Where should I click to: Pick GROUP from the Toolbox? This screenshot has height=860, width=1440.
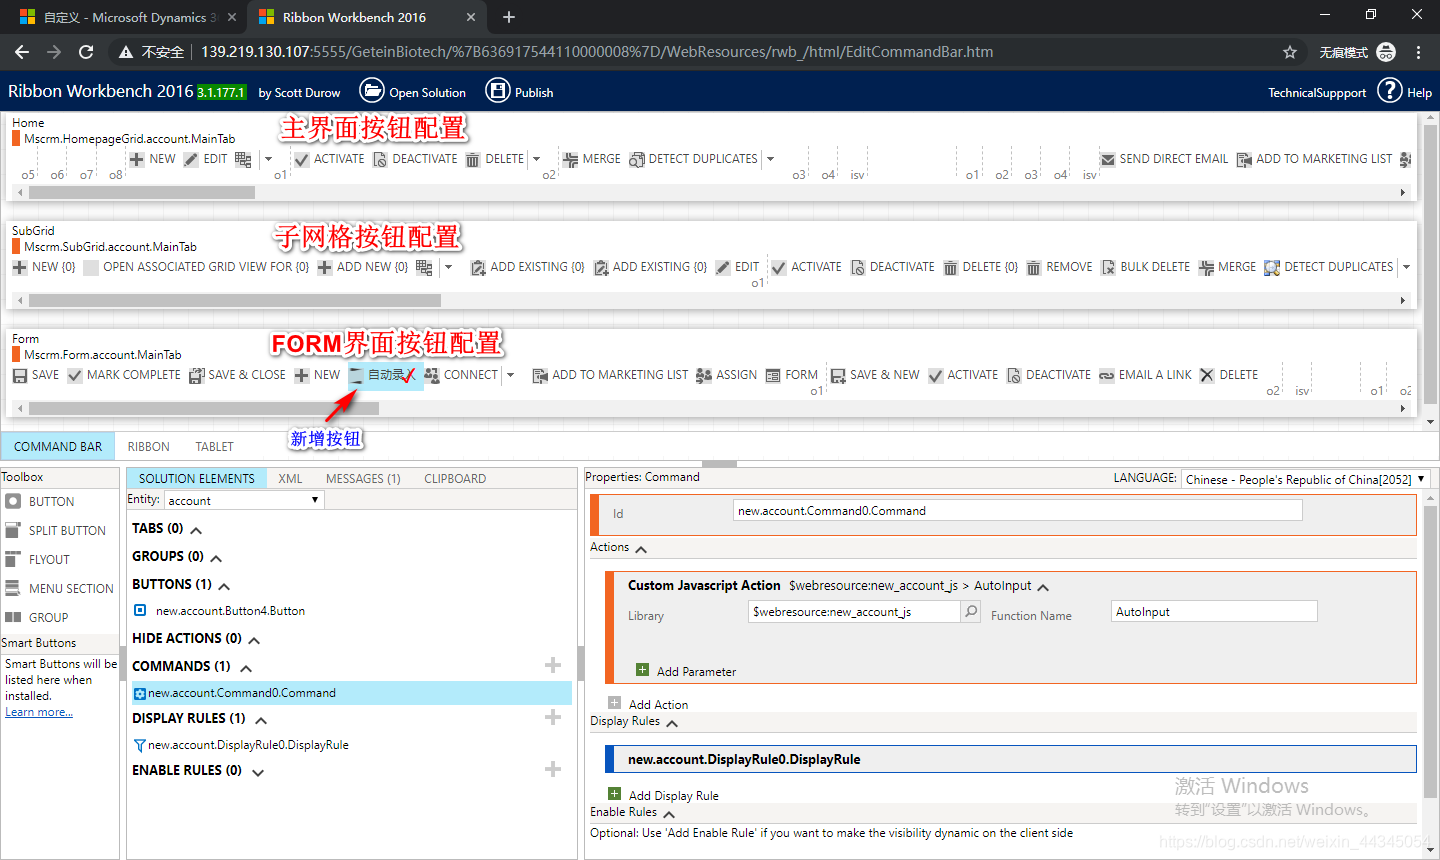[36, 618]
